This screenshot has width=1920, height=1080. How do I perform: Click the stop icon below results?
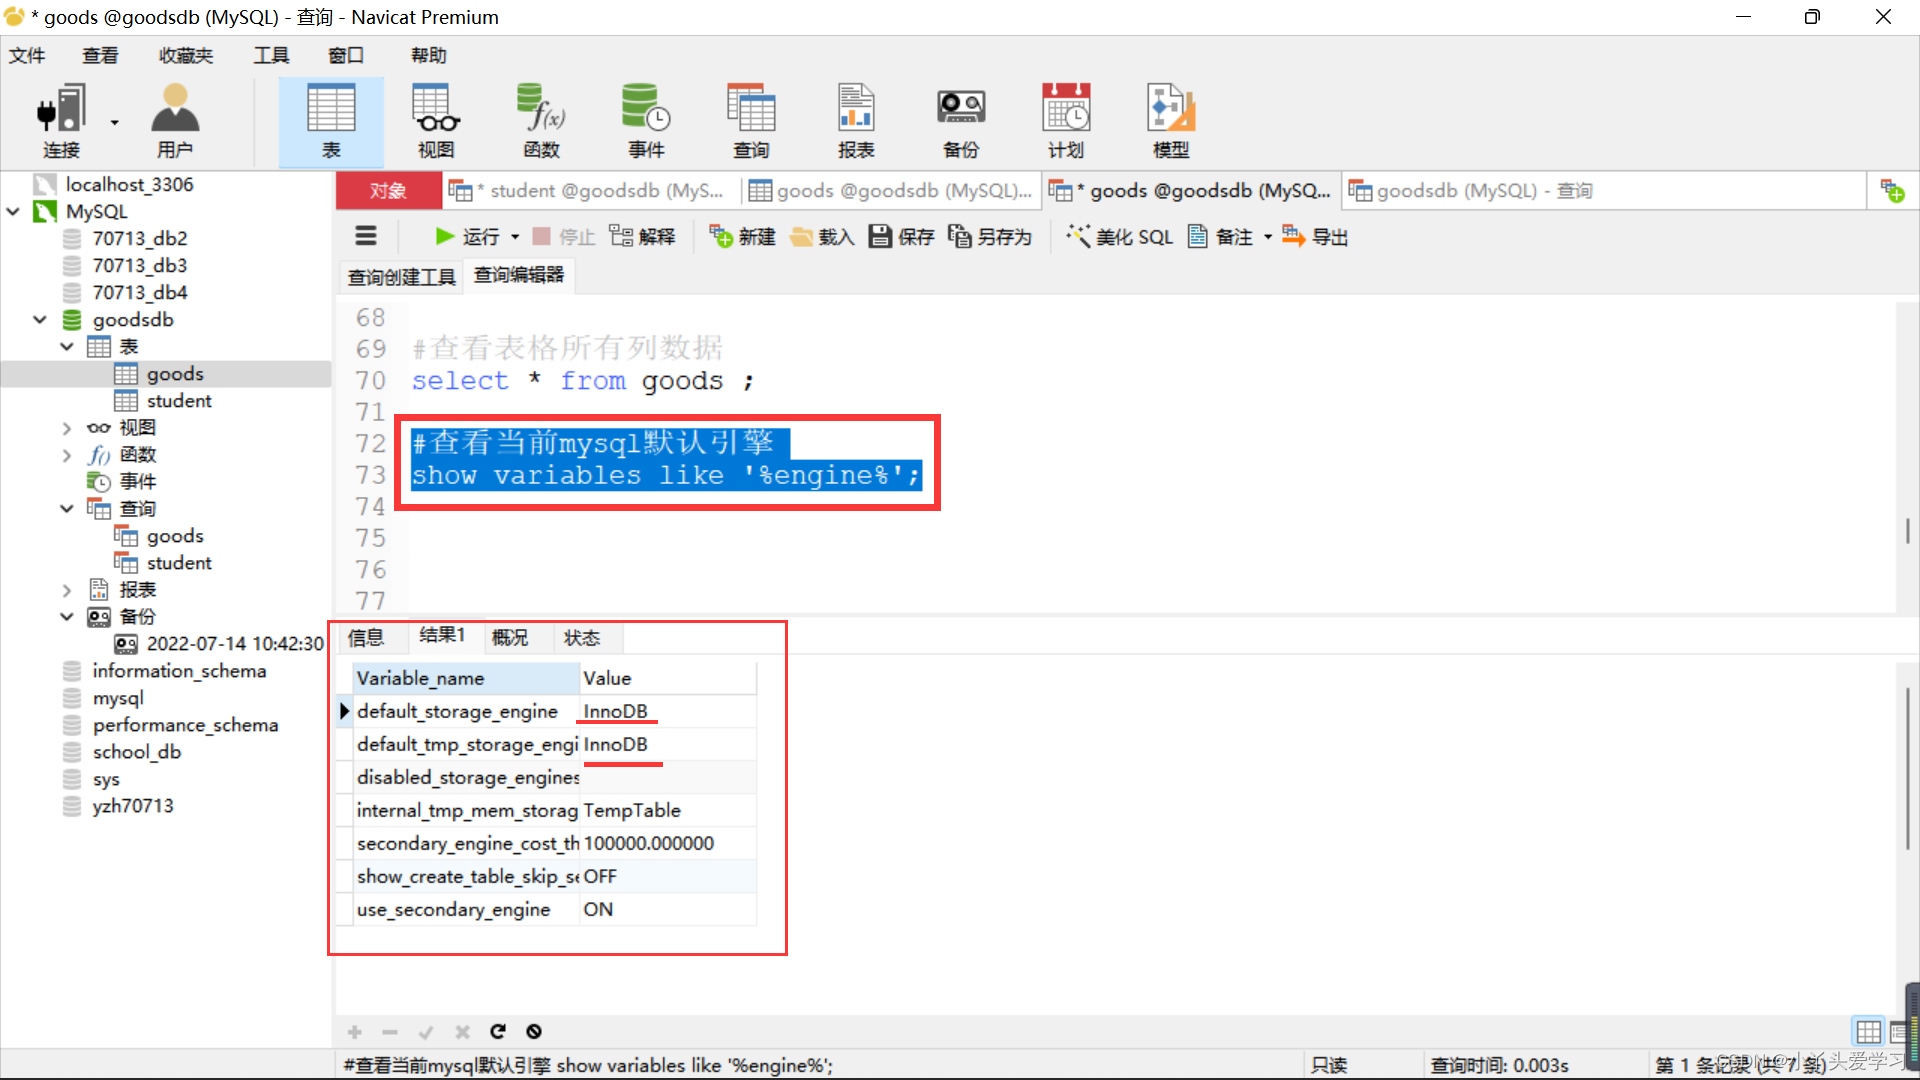[534, 1031]
